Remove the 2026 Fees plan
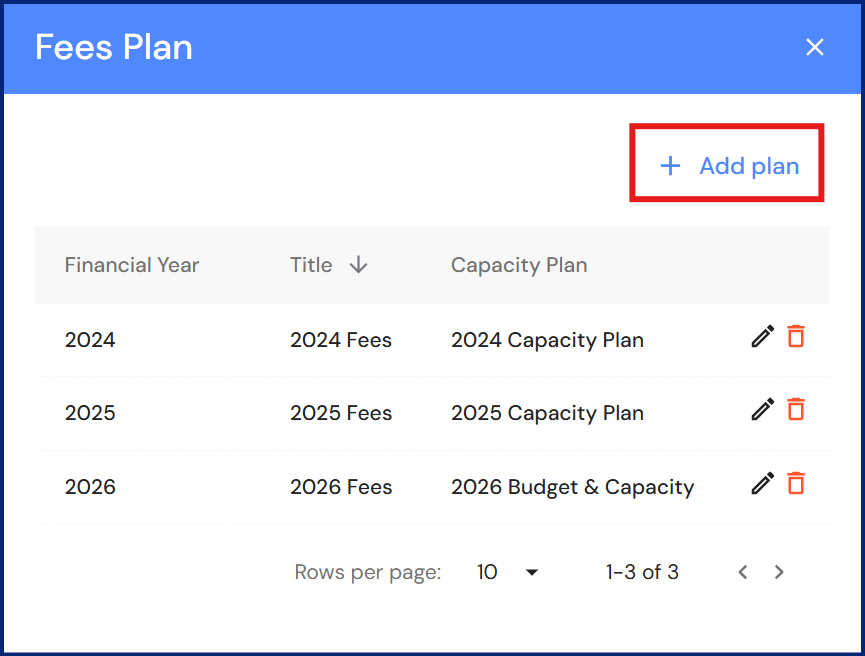 pyautogui.click(x=796, y=484)
